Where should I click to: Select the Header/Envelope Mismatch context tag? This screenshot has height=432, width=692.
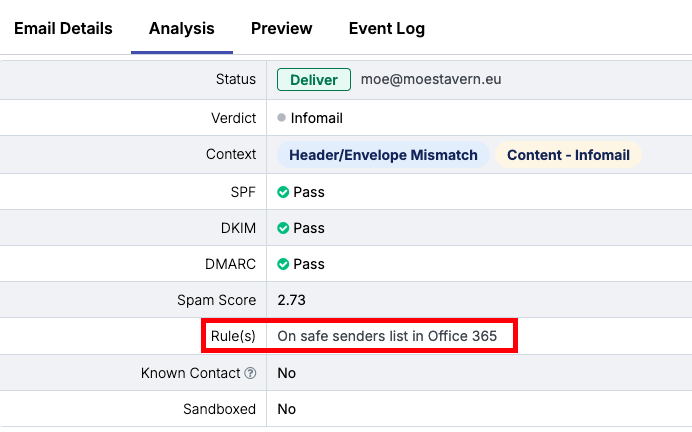coord(383,155)
